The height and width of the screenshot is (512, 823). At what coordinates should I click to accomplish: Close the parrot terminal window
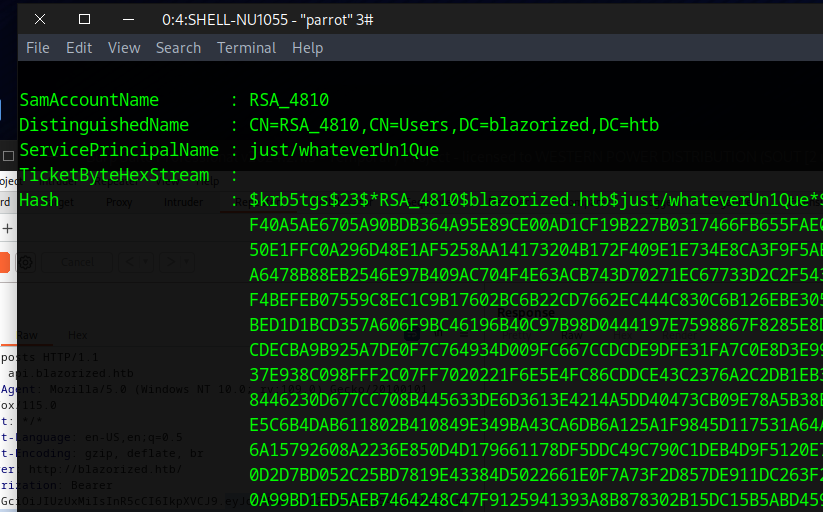pos(39,19)
